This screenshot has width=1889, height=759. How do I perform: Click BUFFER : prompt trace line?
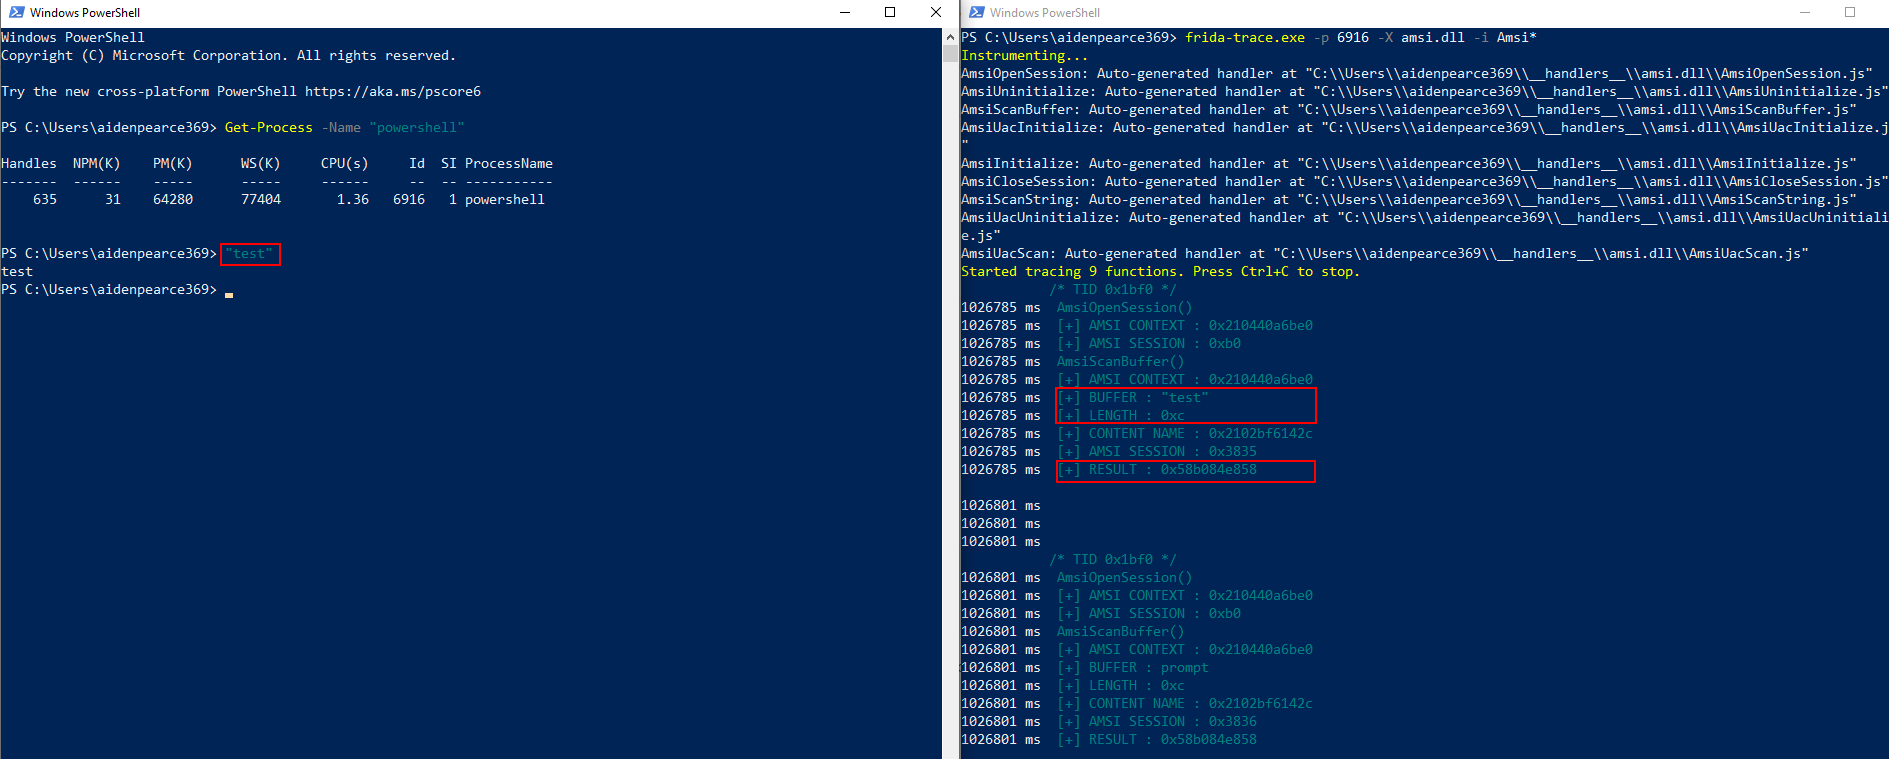tap(1133, 667)
